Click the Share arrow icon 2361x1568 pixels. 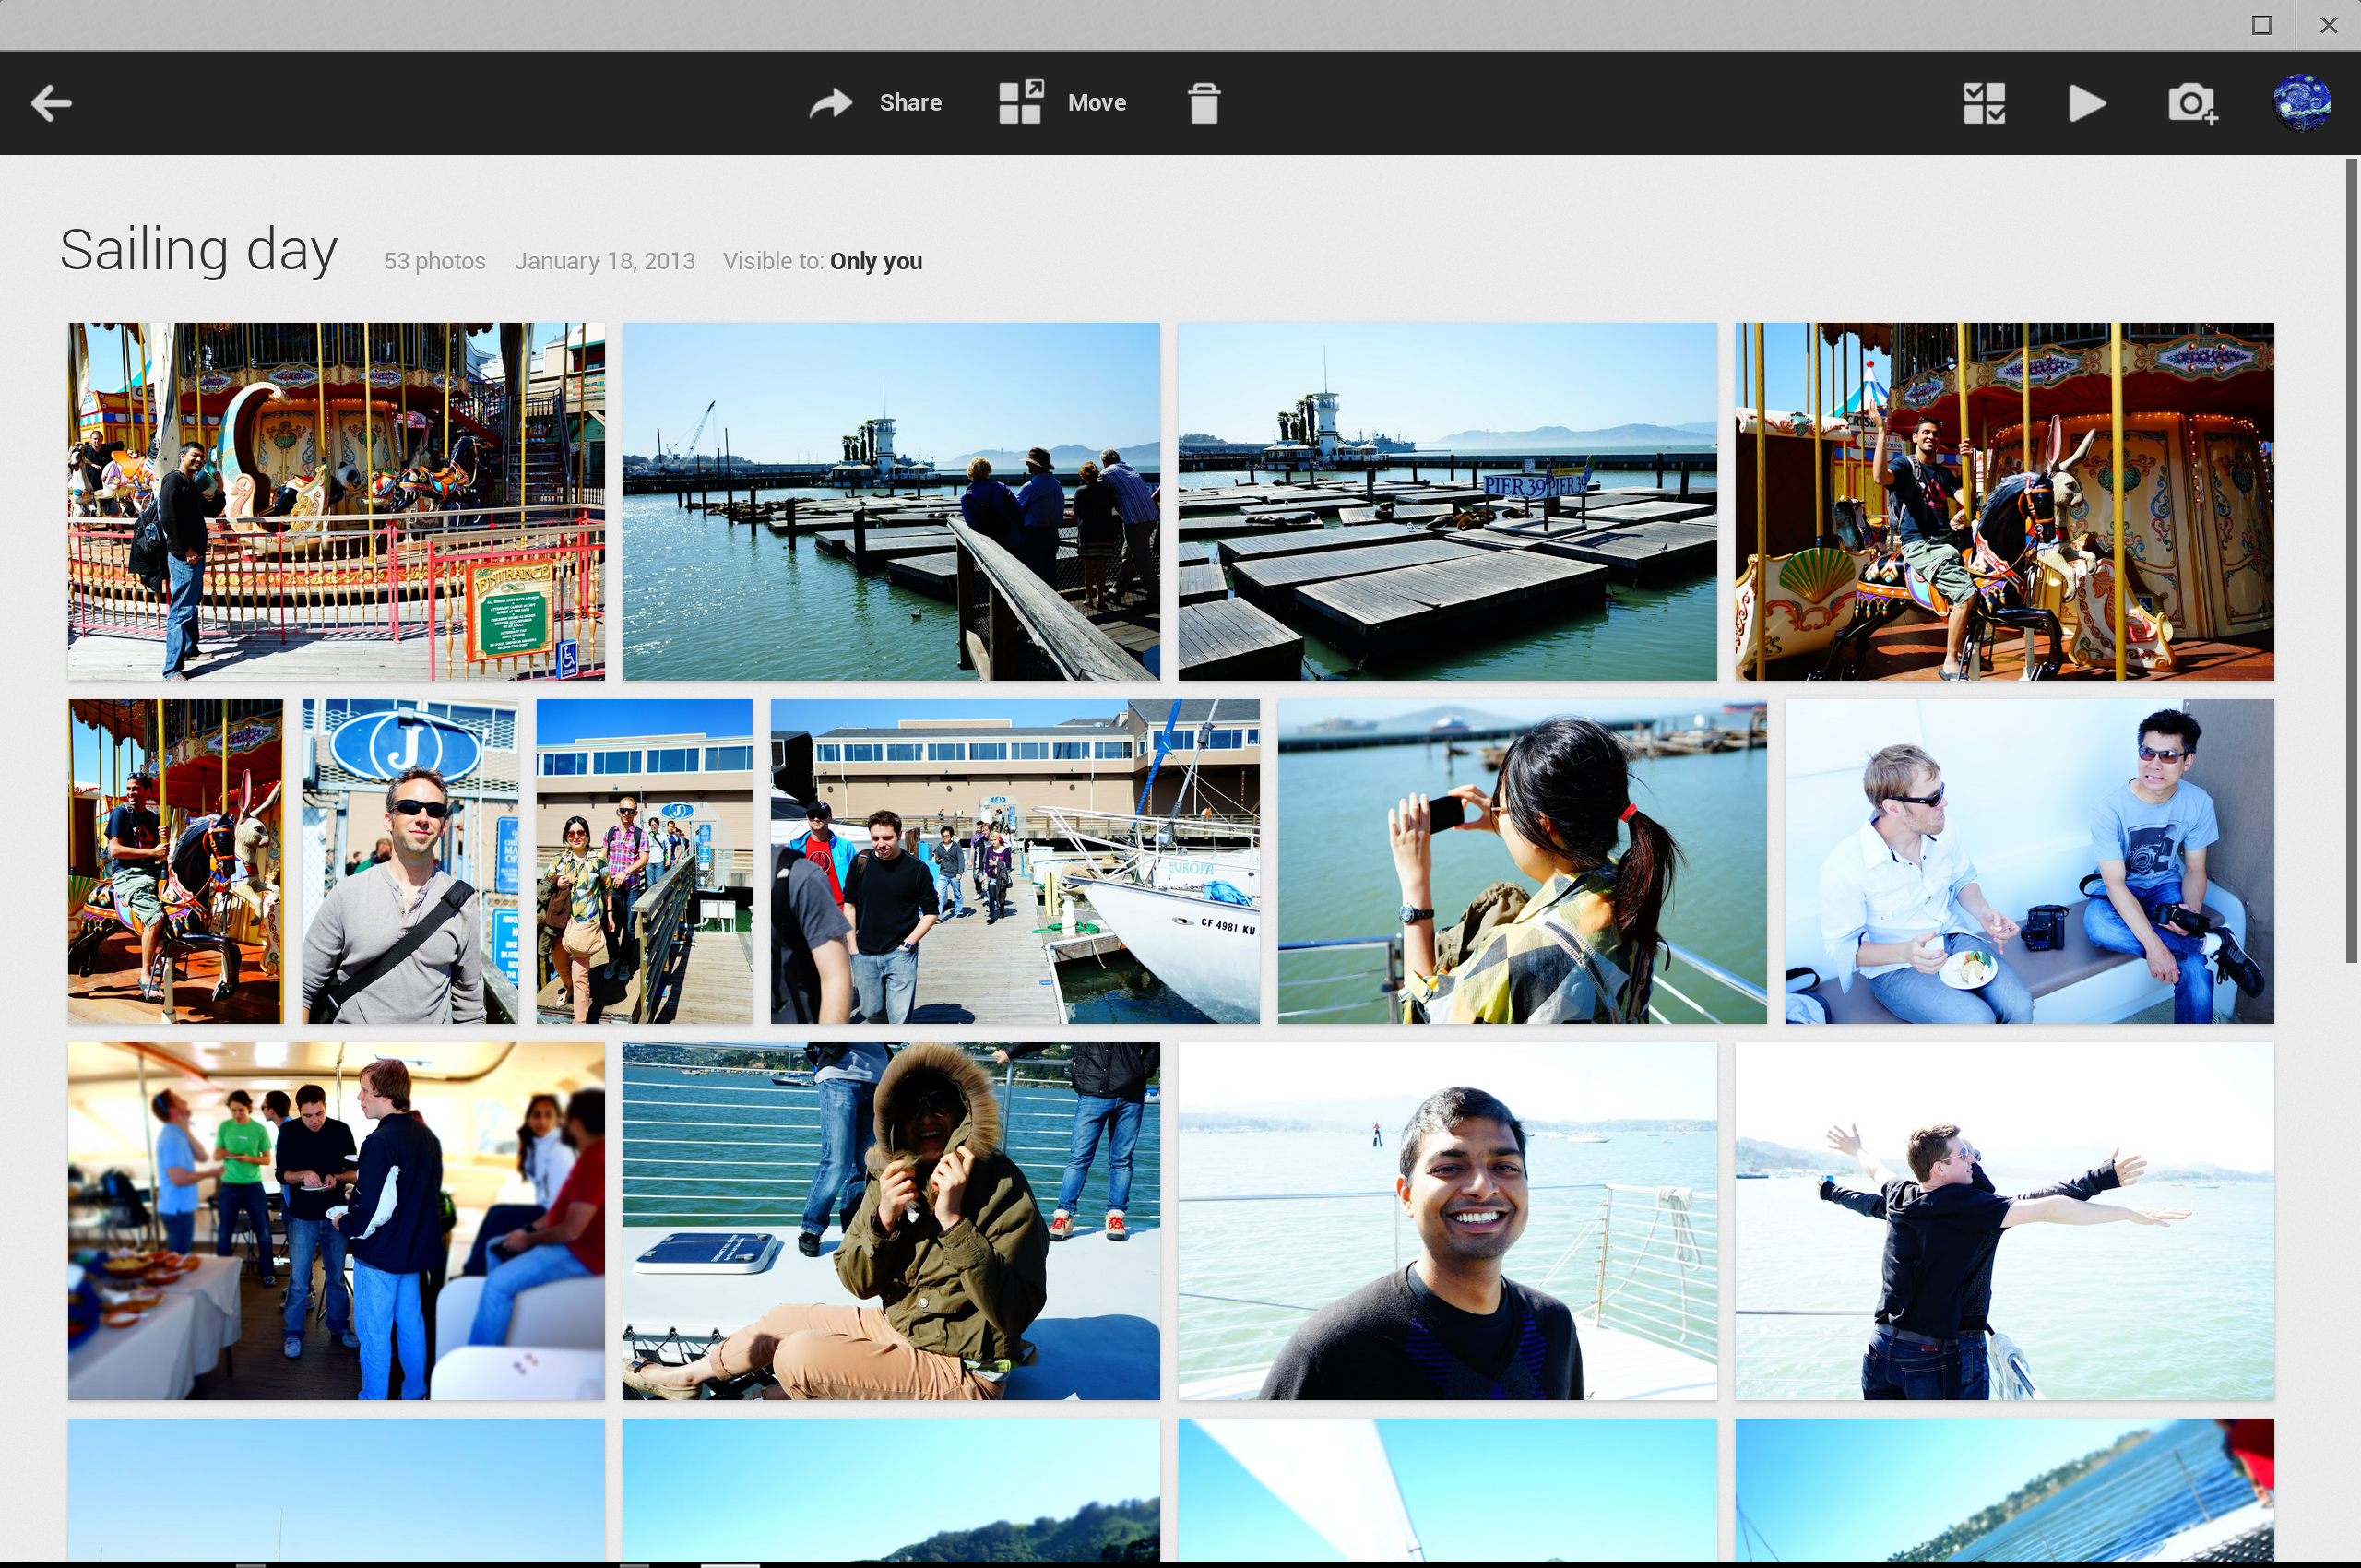click(x=831, y=103)
